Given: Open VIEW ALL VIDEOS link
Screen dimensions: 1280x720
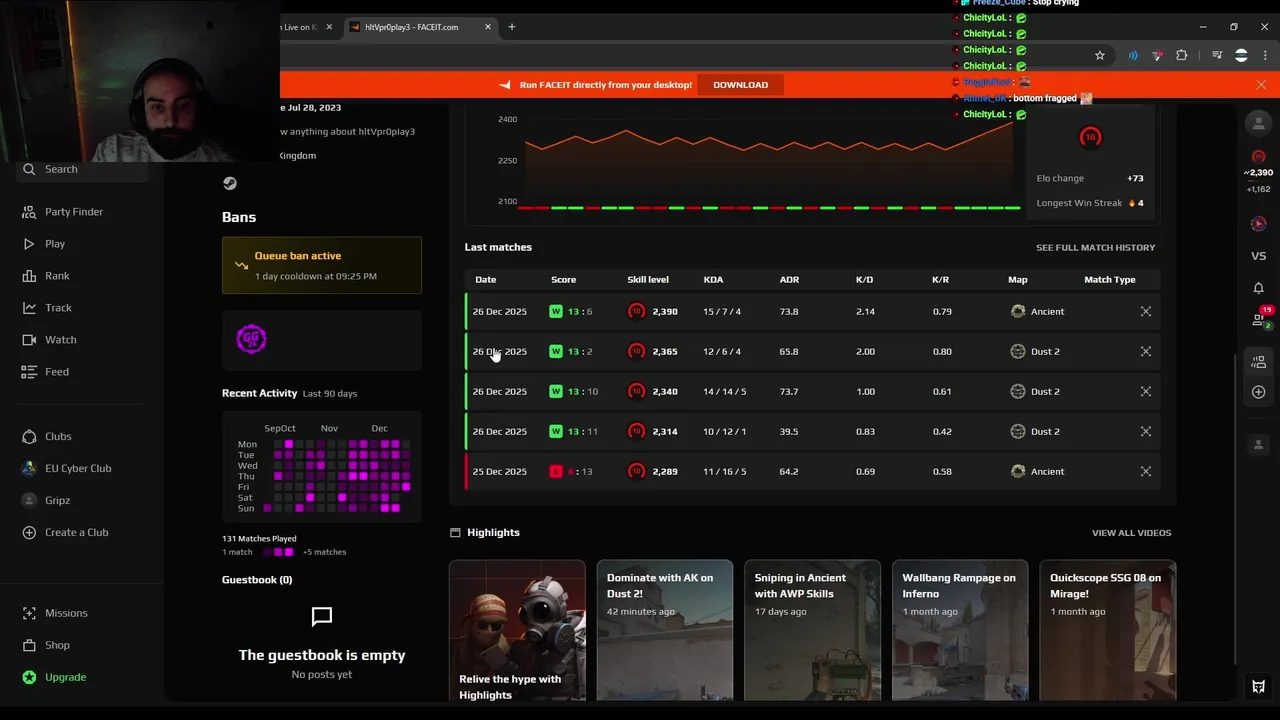Looking at the screenshot, I should click(x=1131, y=533).
